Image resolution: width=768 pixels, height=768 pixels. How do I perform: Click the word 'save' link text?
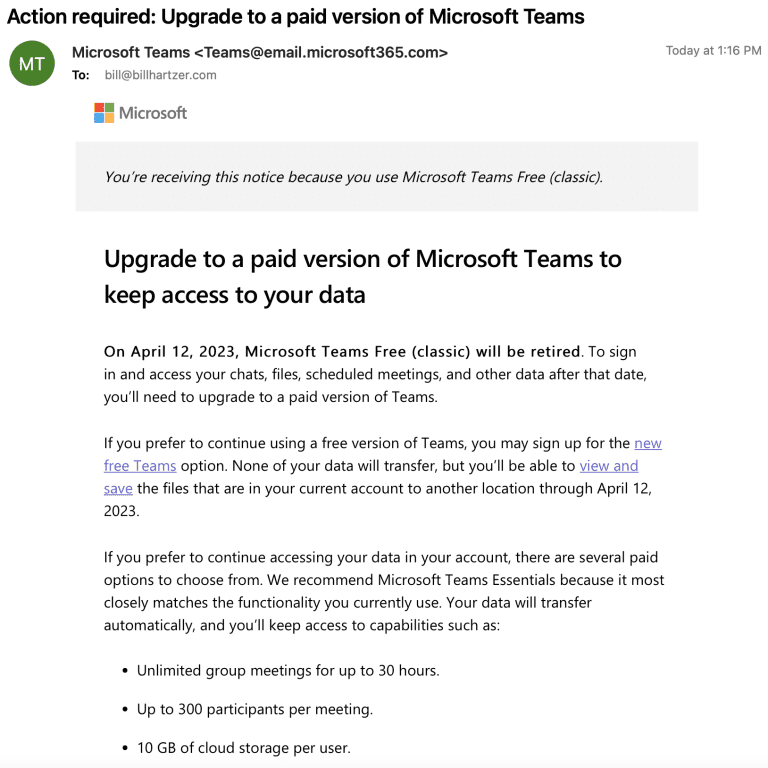[x=118, y=489]
